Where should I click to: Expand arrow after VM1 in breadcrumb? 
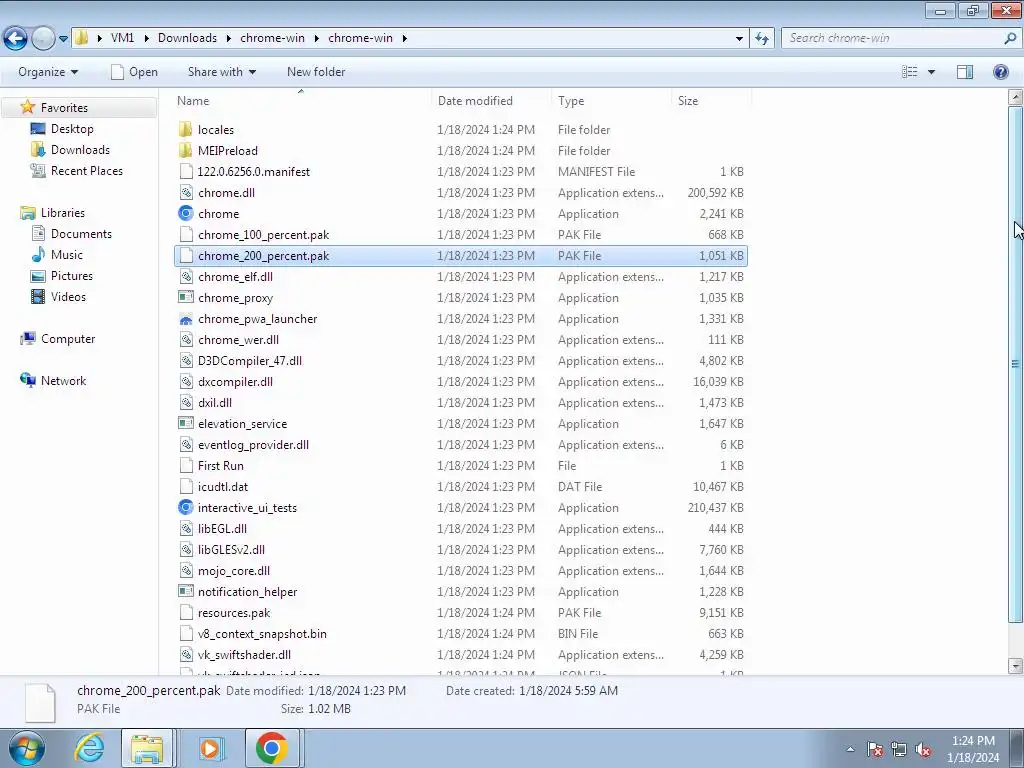coord(146,39)
